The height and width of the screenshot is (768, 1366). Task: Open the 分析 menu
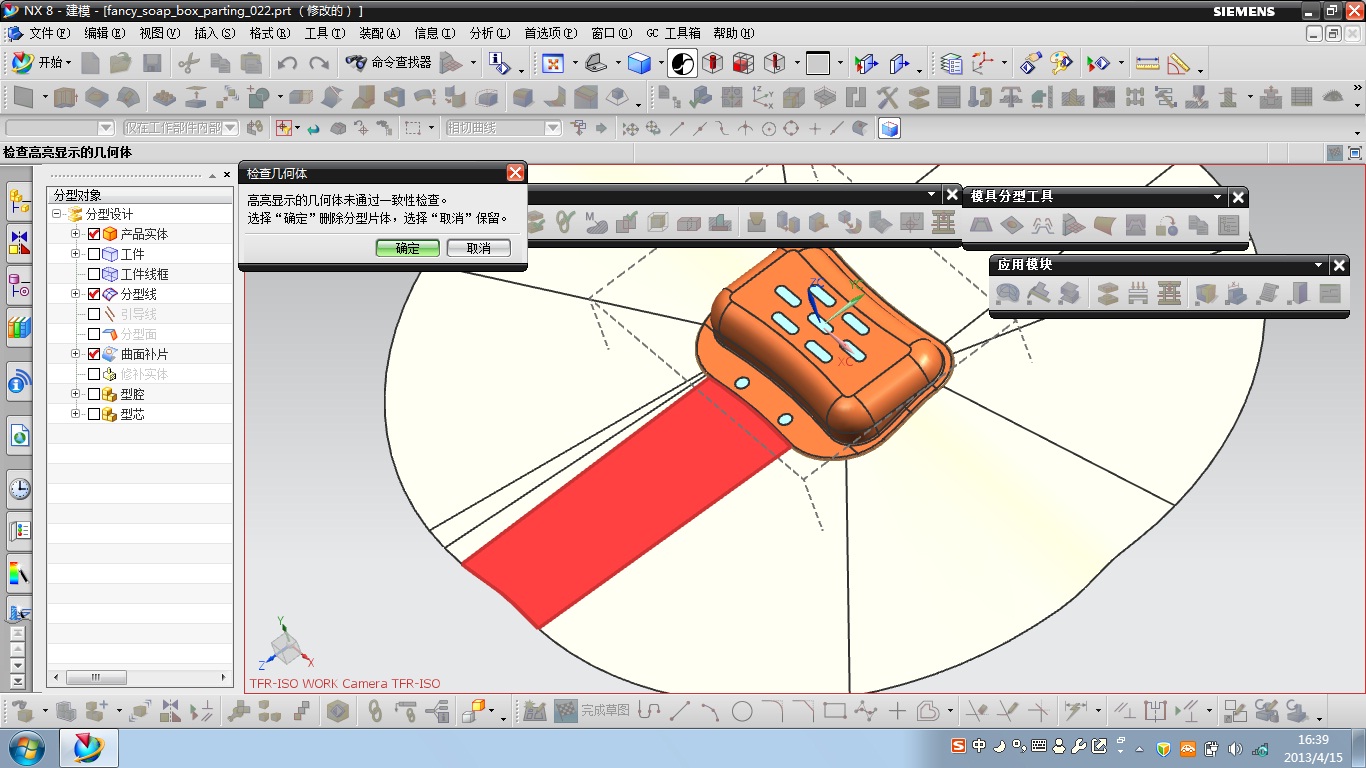[489, 33]
